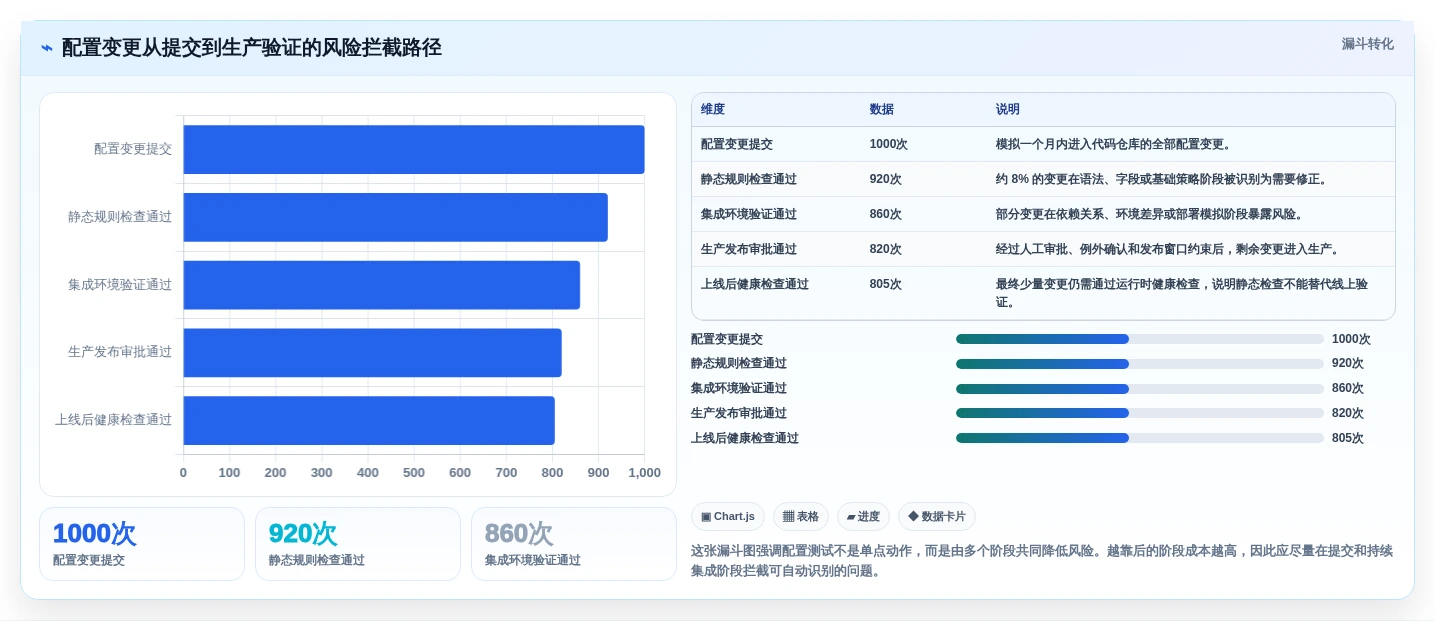Click the 静态规则检查通过 progress bar

[1140, 364]
